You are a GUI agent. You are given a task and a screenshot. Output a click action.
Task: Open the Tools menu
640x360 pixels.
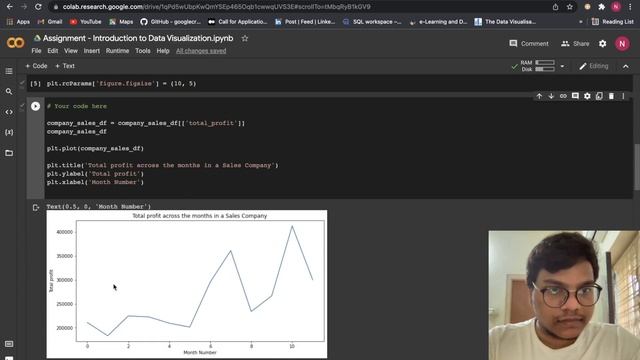click(143, 51)
